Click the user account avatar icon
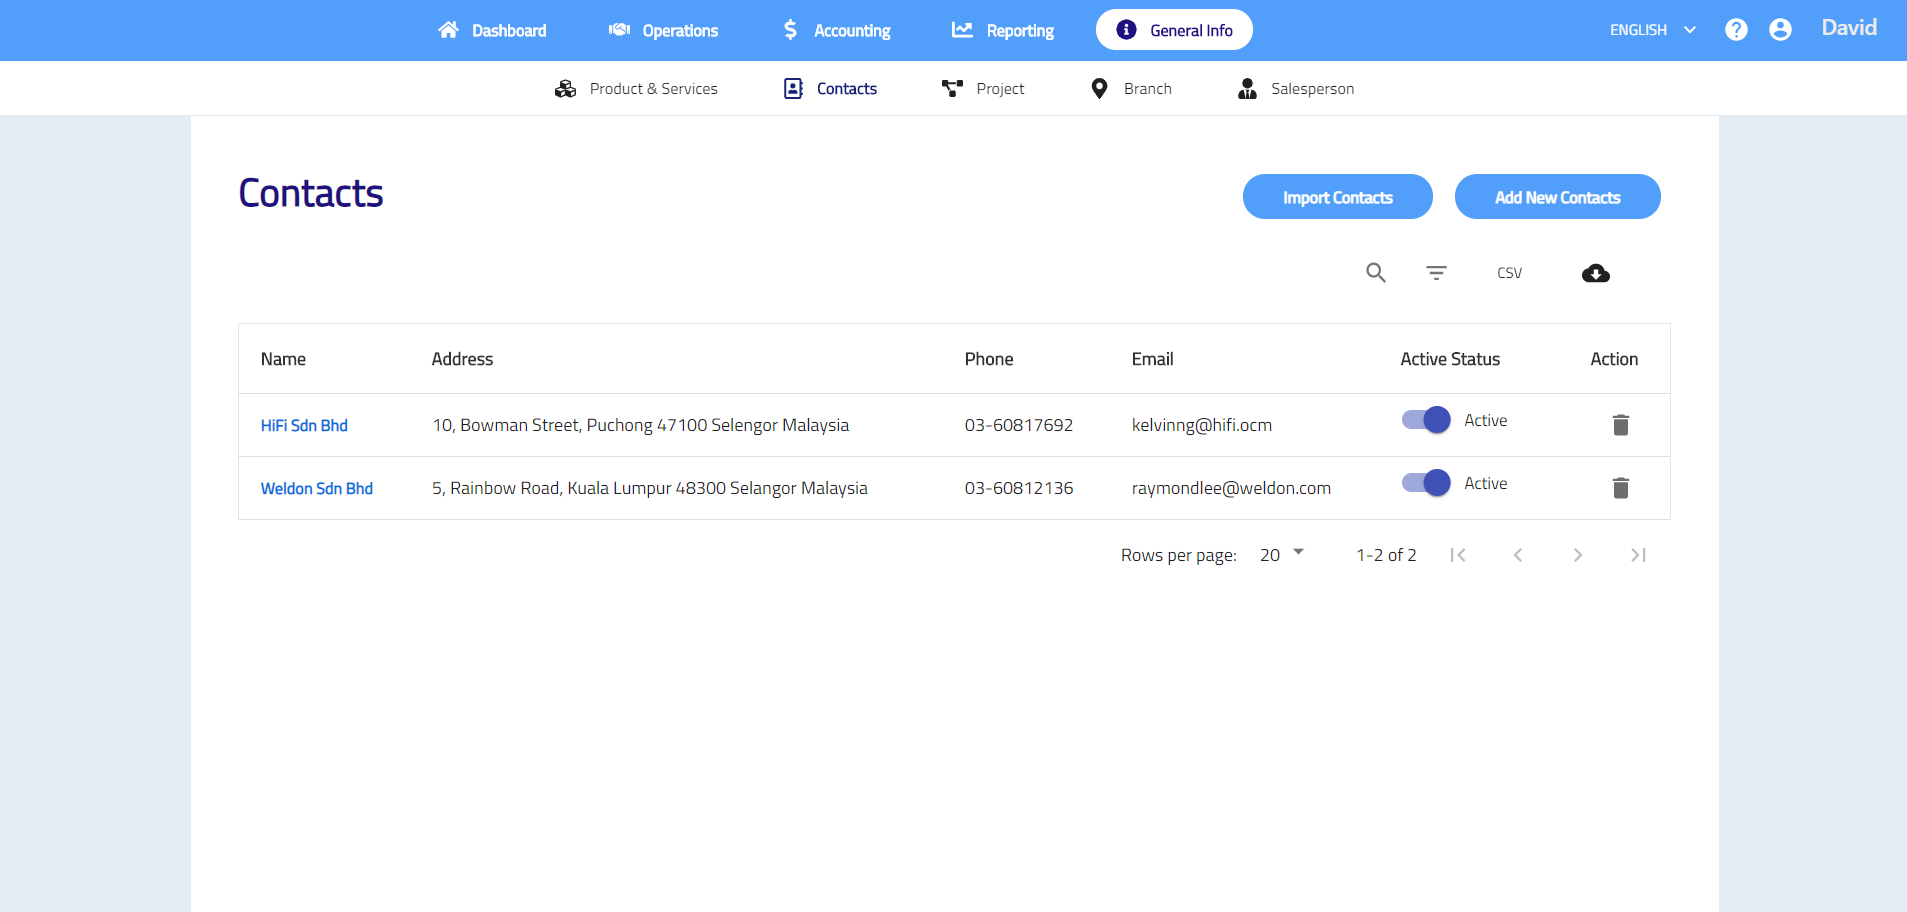 coord(1780,30)
